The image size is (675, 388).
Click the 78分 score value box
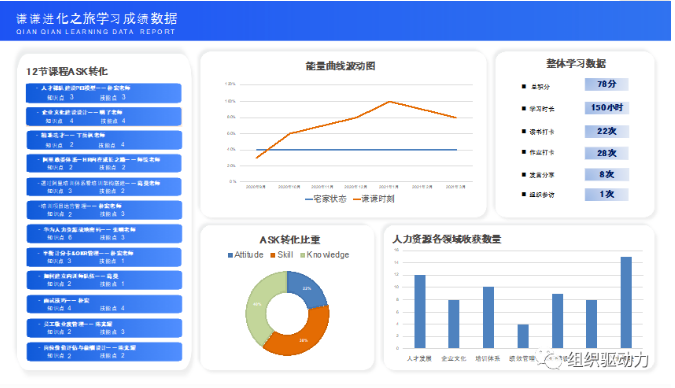607,84
